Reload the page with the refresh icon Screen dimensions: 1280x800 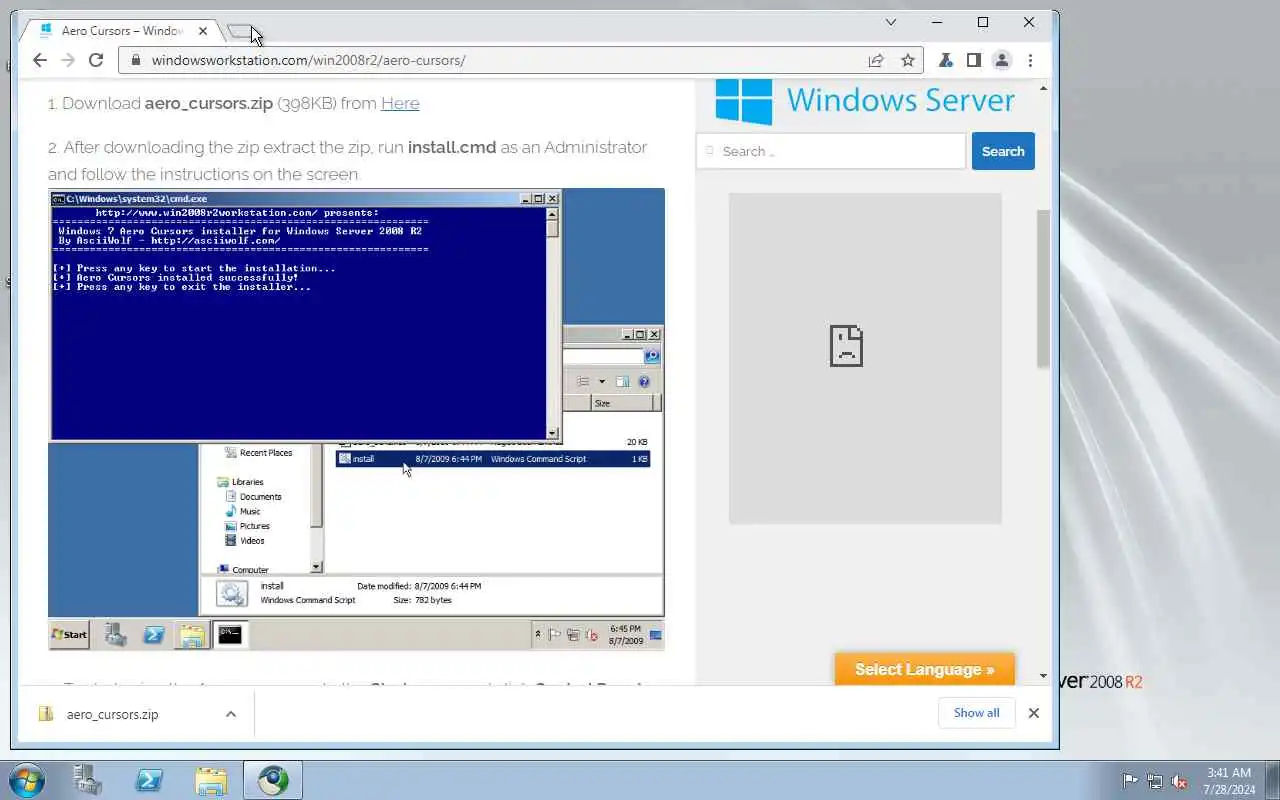[96, 60]
